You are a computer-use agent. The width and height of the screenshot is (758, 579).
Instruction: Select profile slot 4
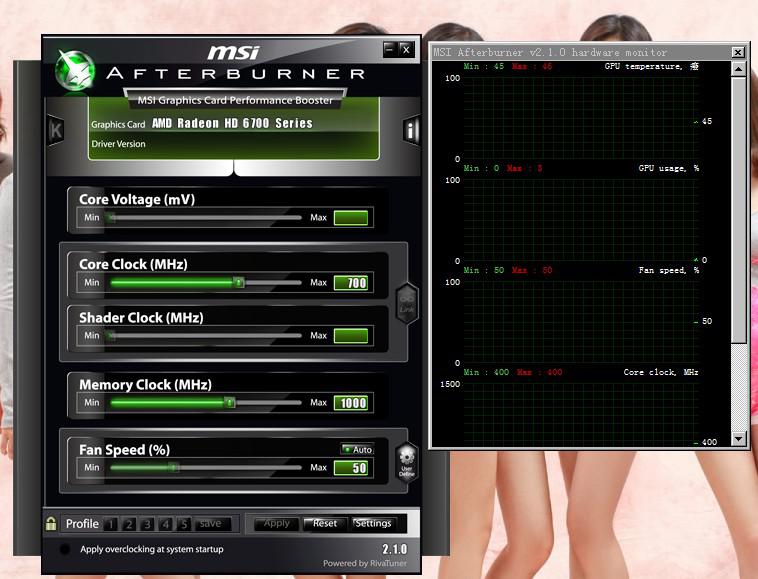pyautogui.click(x=165, y=524)
